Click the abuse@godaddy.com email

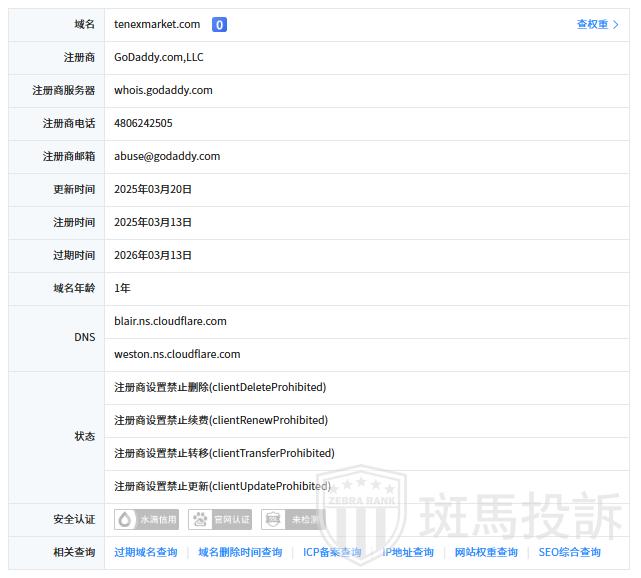point(167,156)
